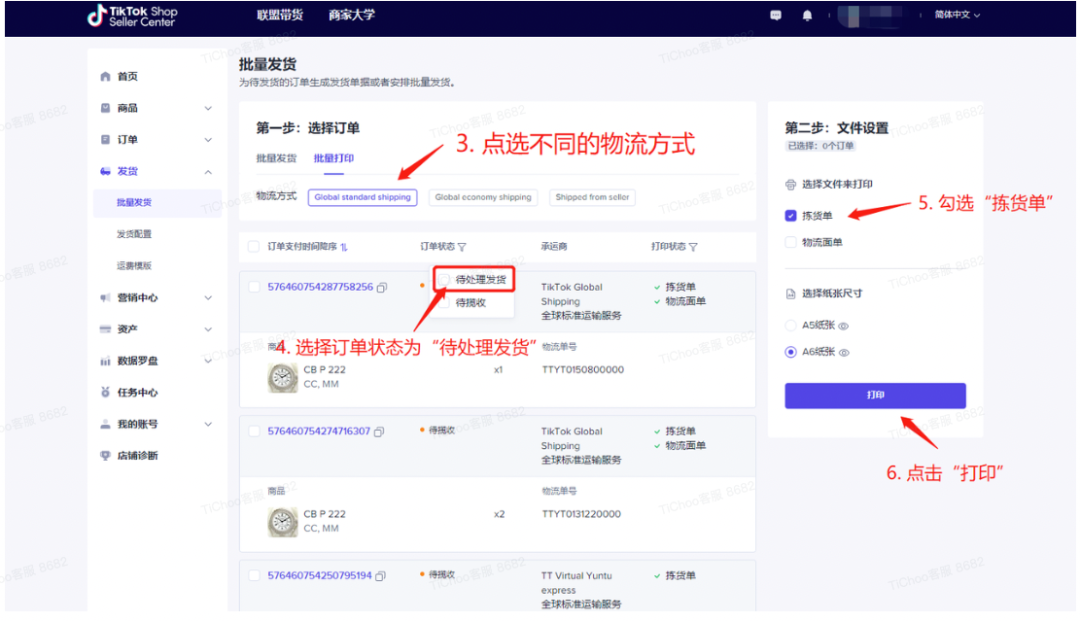Preview A6 paper size eye icon
The image size is (1080, 621).
click(x=844, y=352)
